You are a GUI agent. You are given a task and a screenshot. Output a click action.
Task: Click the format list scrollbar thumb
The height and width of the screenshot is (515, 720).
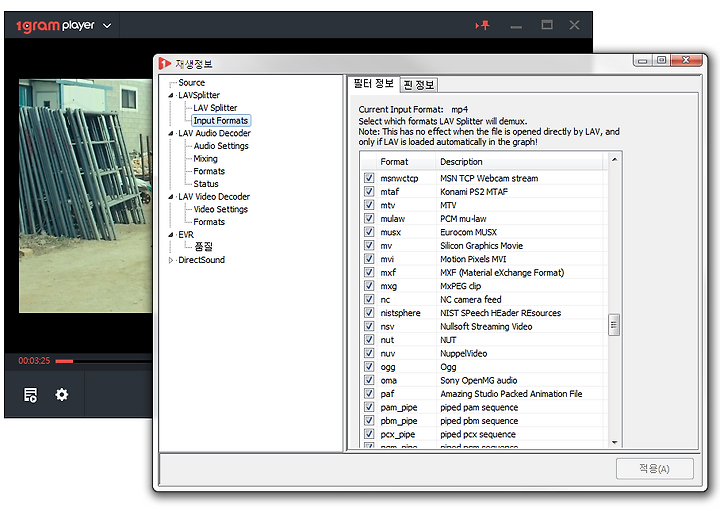[x=614, y=325]
